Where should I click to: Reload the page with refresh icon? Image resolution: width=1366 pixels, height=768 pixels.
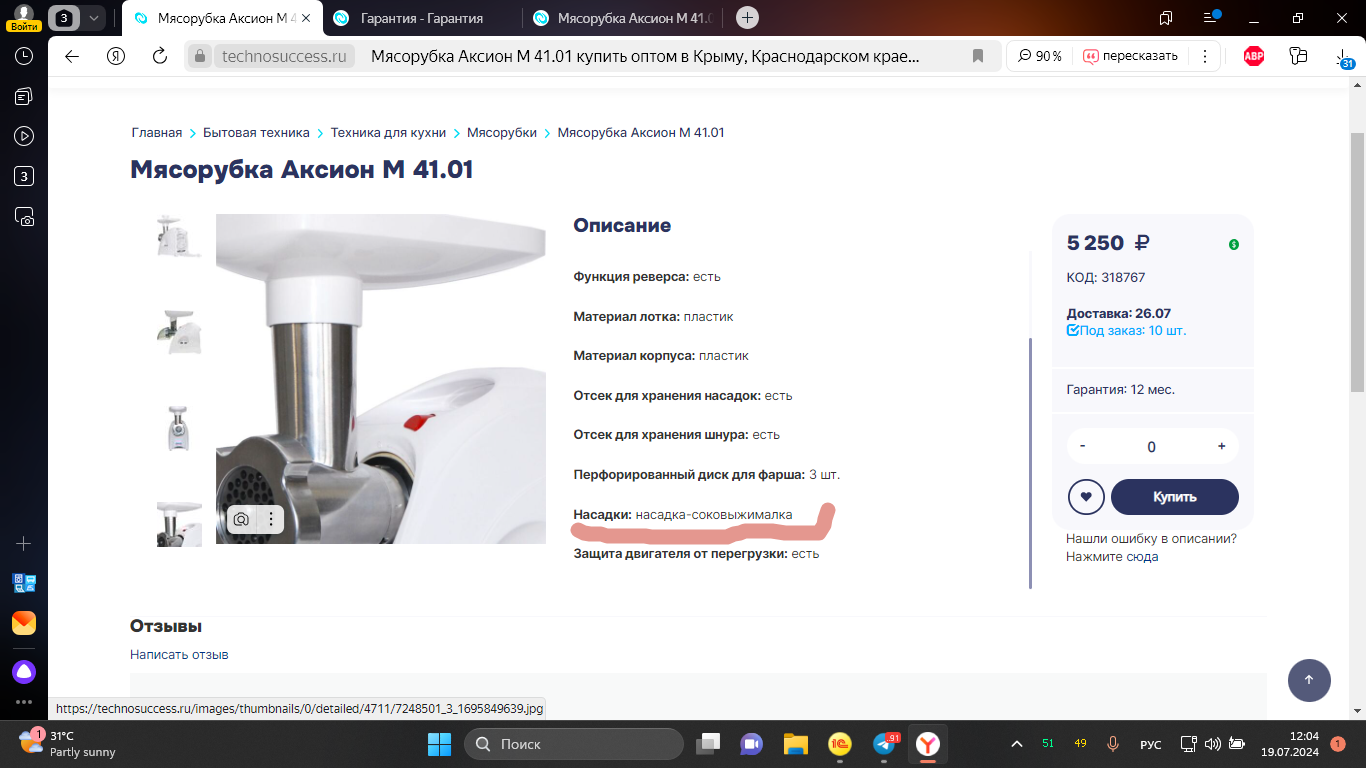tap(160, 56)
